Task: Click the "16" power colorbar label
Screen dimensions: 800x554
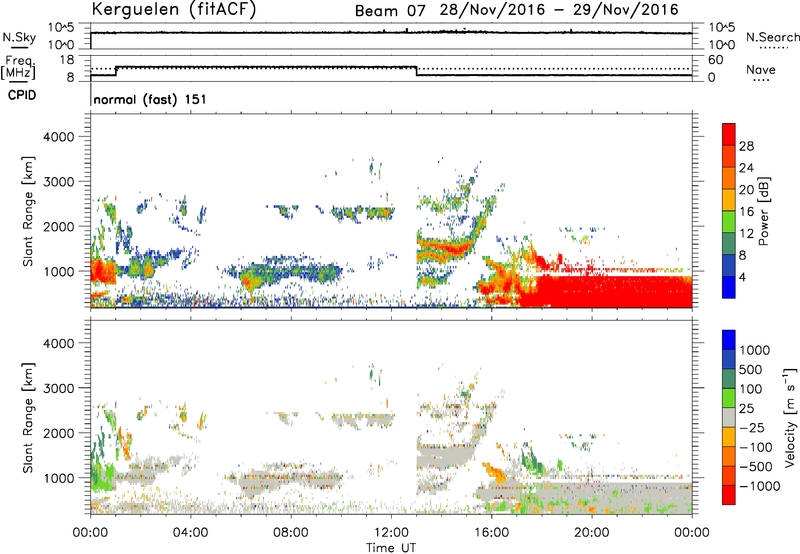Action: click(746, 211)
